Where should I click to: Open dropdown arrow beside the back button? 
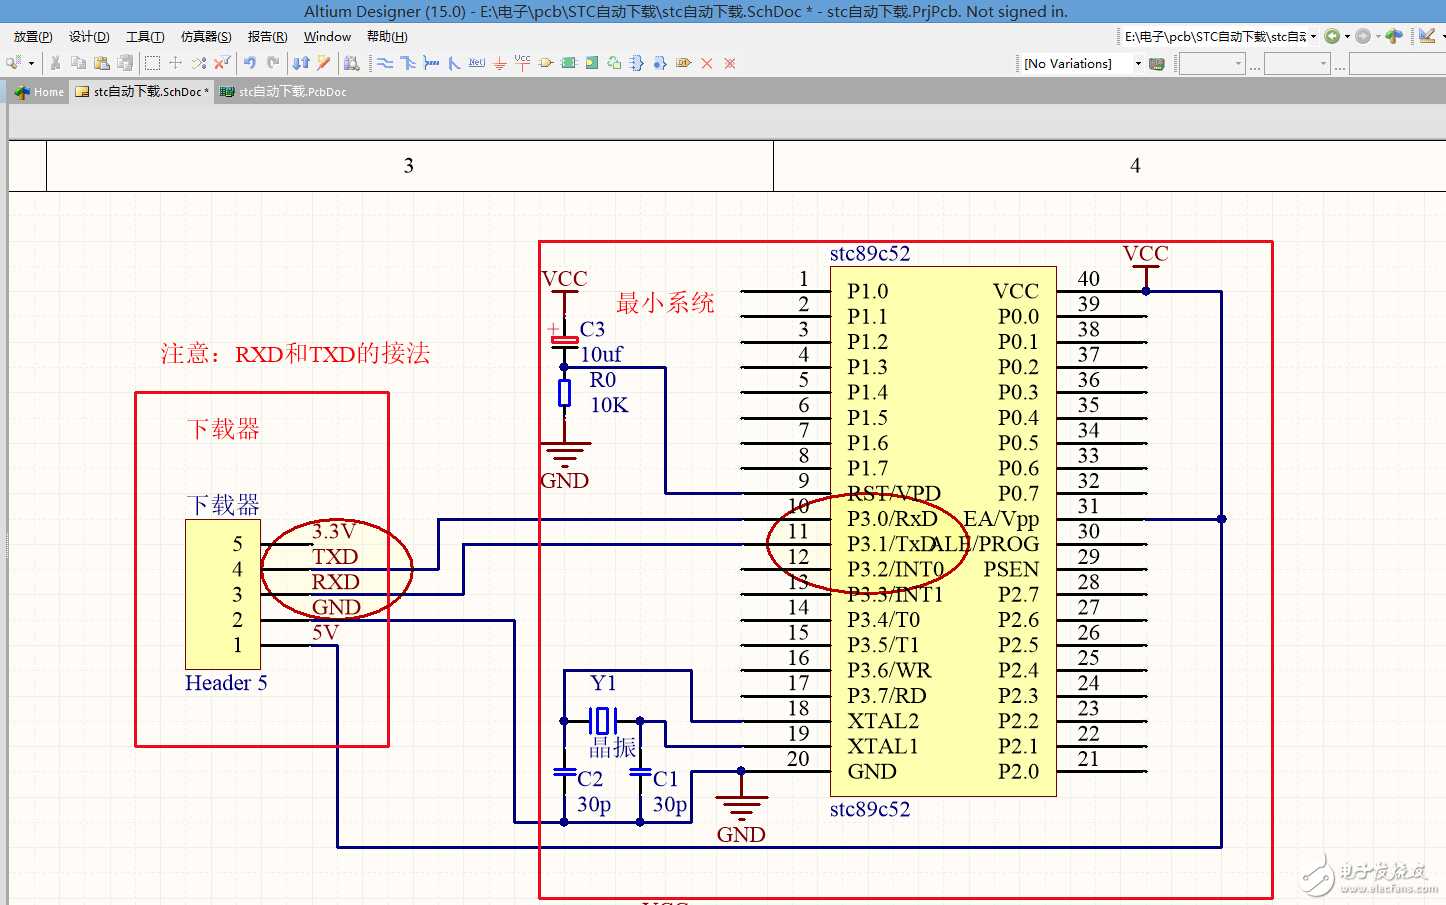click(x=1346, y=36)
